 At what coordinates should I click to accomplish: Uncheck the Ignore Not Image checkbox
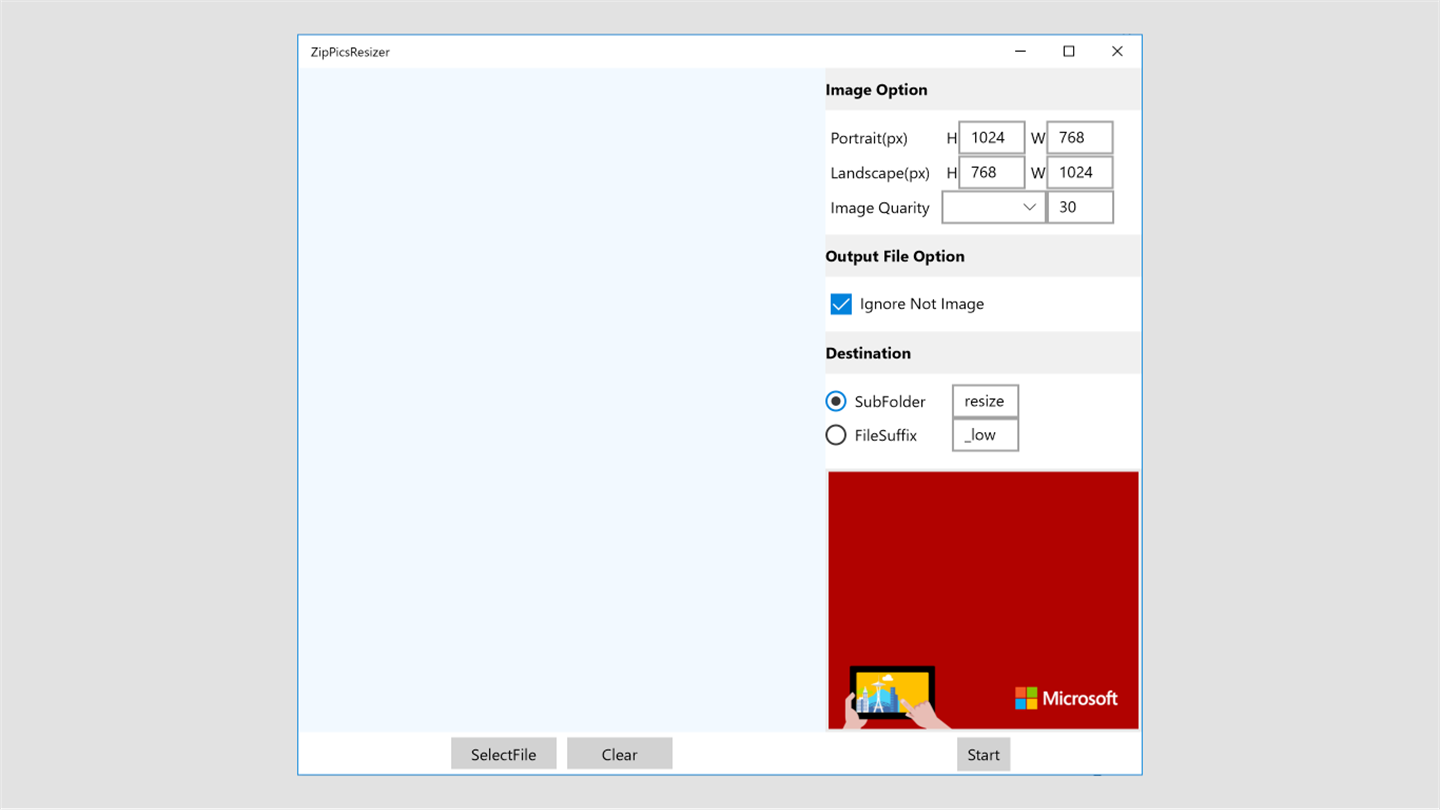click(x=841, y=304)
